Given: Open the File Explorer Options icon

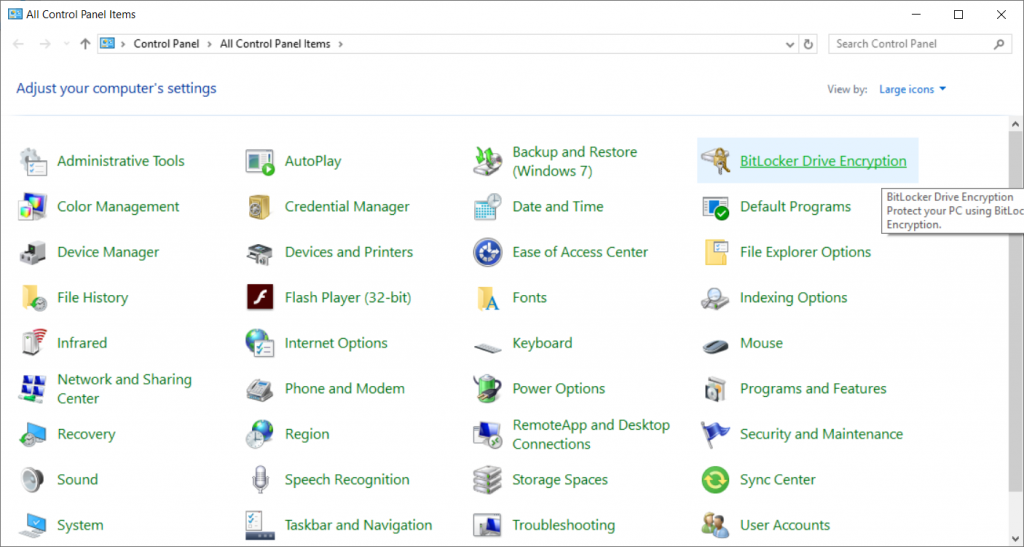Looking at the screenshot, I should [715, 252].
